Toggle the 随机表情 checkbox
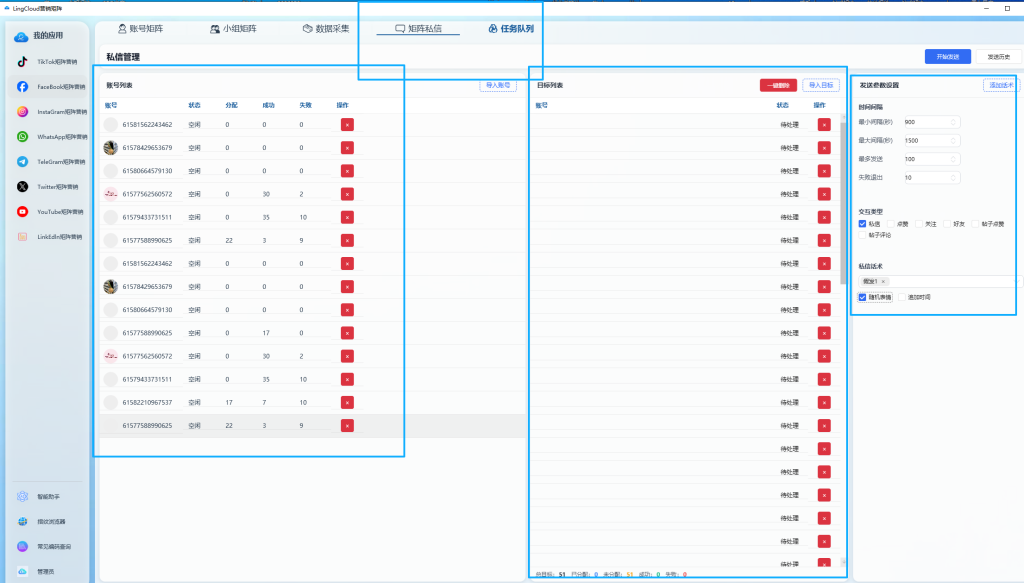The width and height of the screenshot is (1024, 583). [862, 297]
